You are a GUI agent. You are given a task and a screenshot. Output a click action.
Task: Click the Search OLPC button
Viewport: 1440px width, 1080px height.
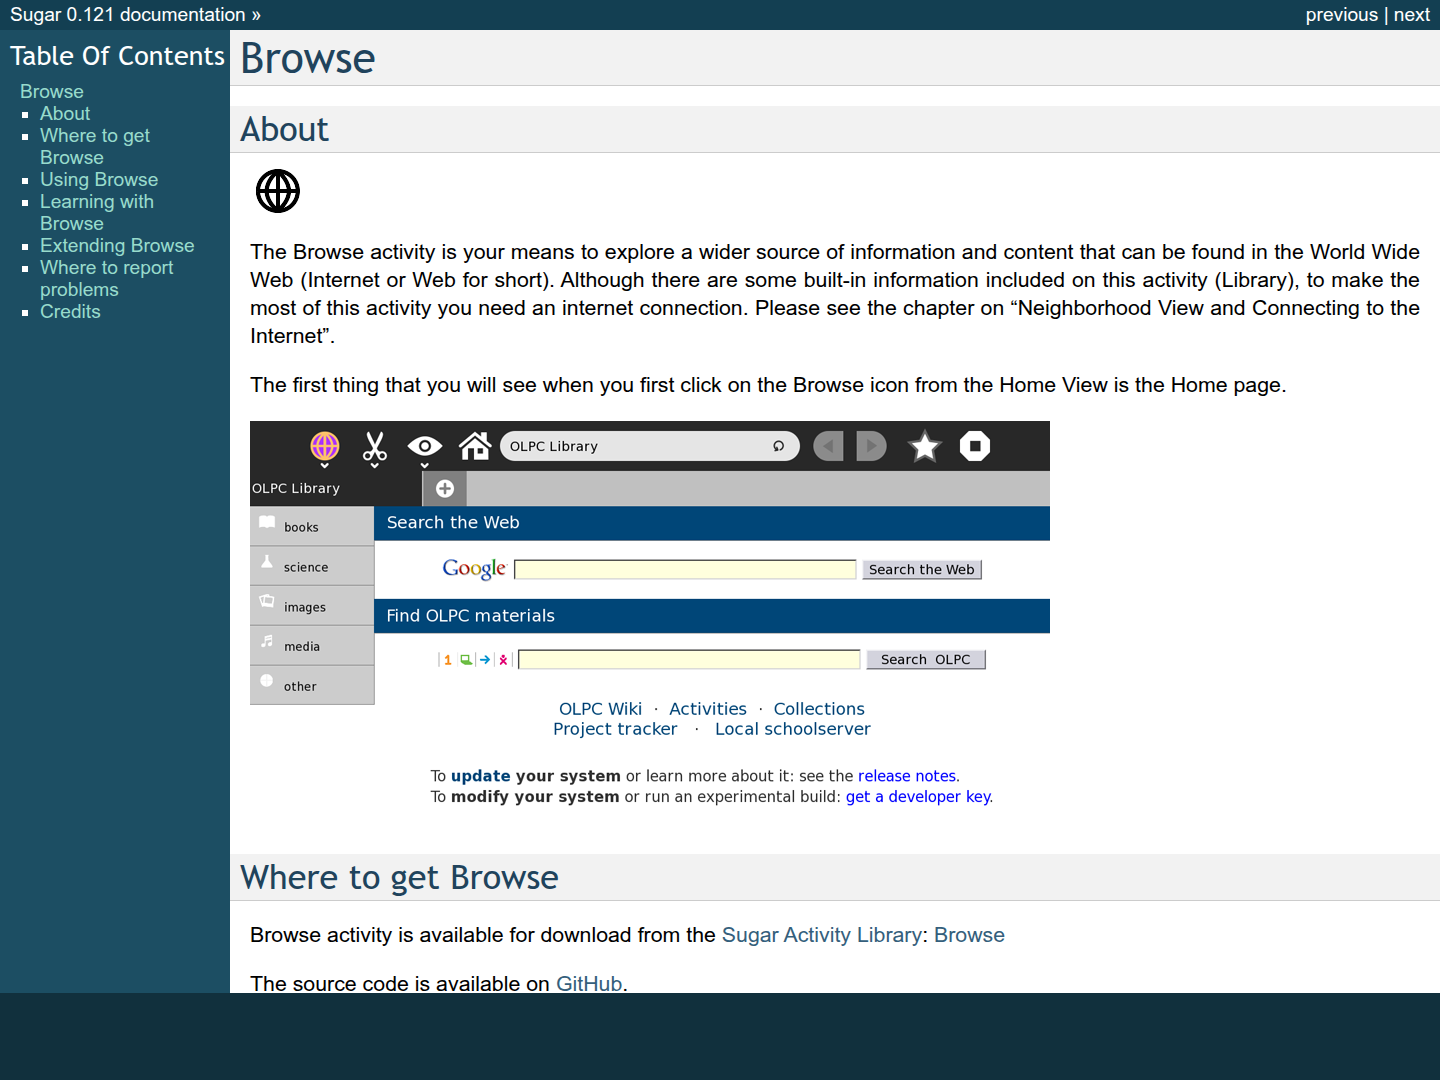926,659
